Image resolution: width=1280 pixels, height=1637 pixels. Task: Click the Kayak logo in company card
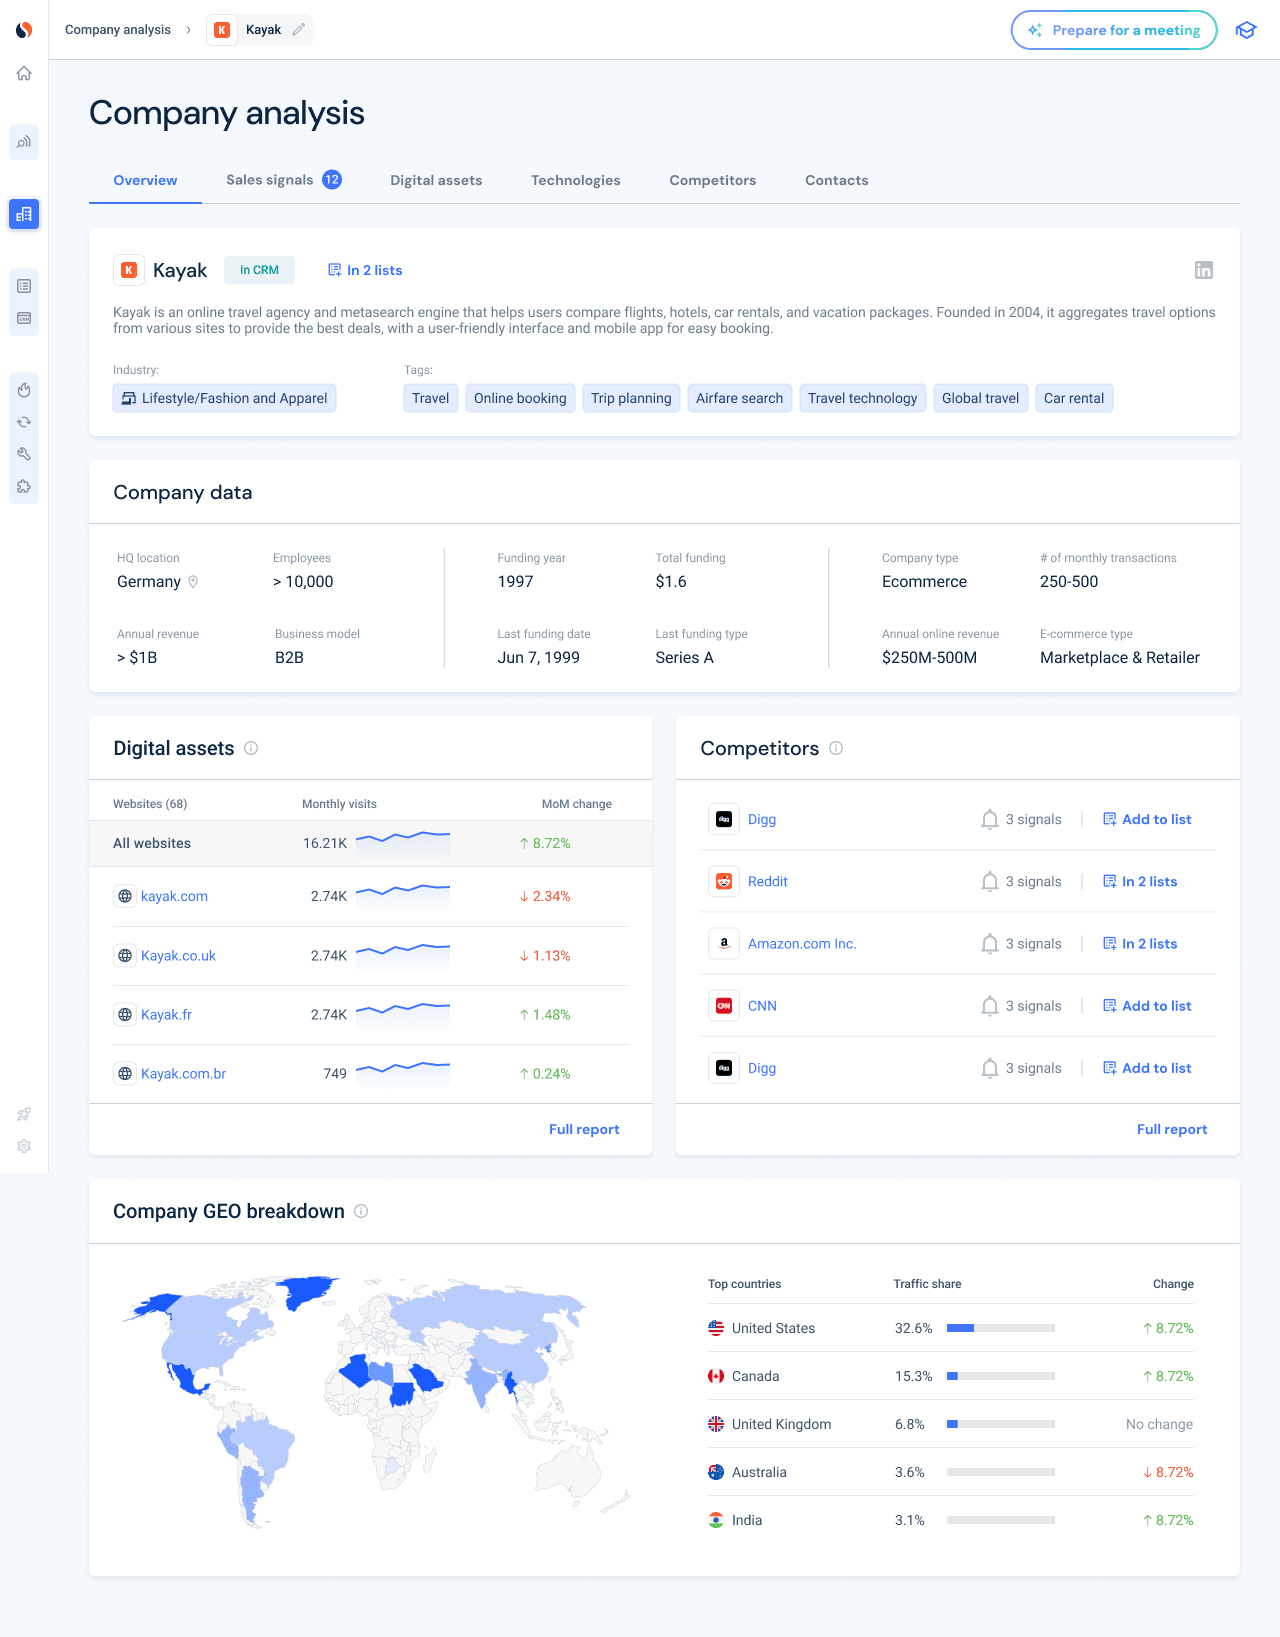click(x=128, y=270)
